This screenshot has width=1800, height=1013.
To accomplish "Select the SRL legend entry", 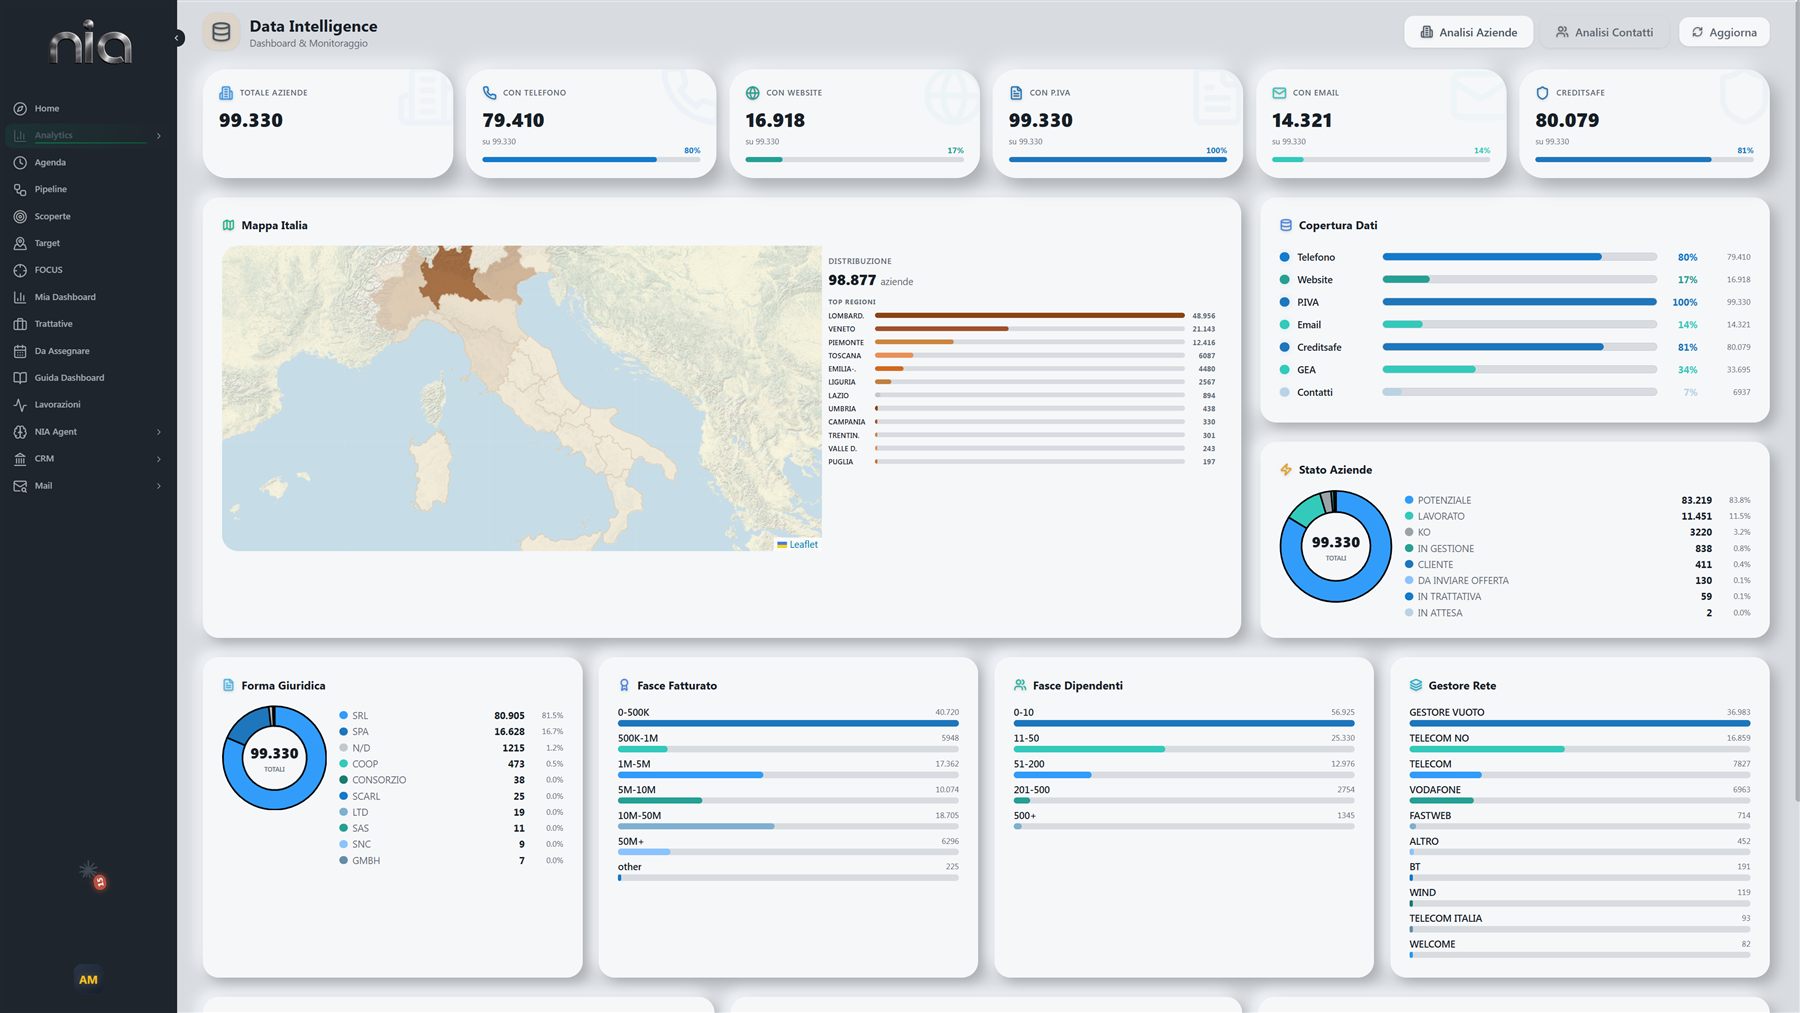I will [x=451, y=716].
